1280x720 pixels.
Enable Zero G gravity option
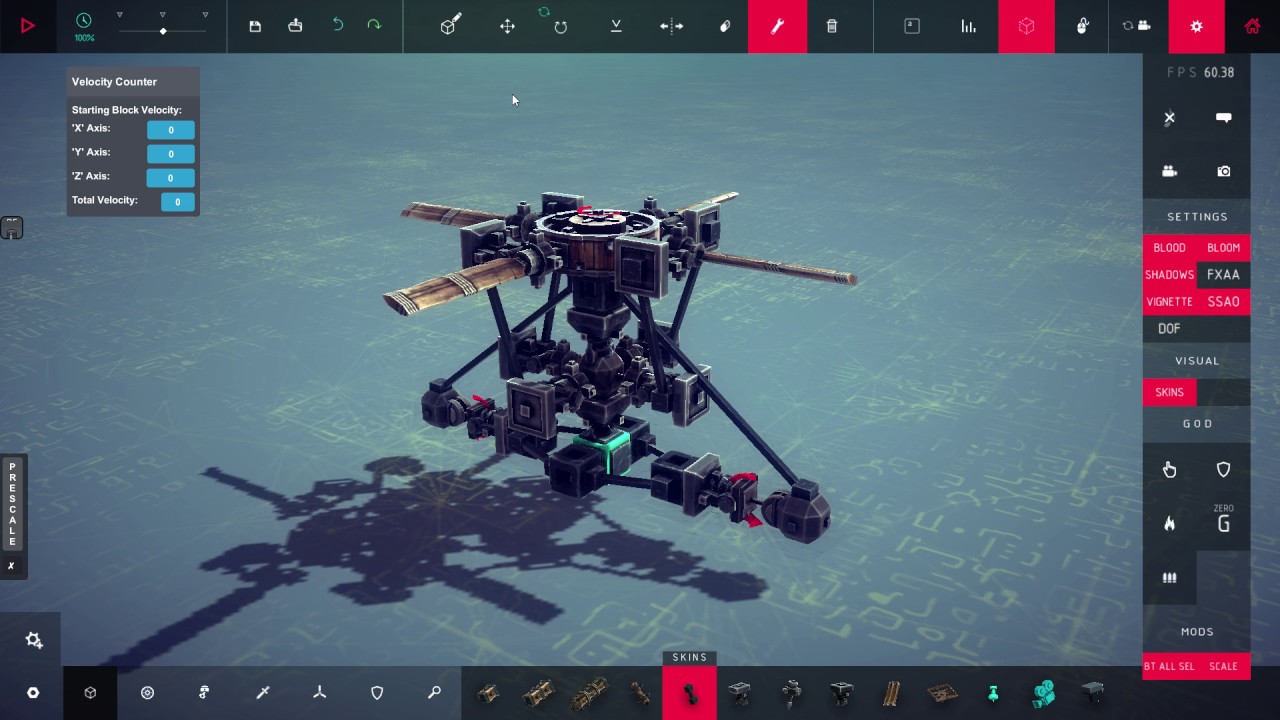coord(1223,521)
